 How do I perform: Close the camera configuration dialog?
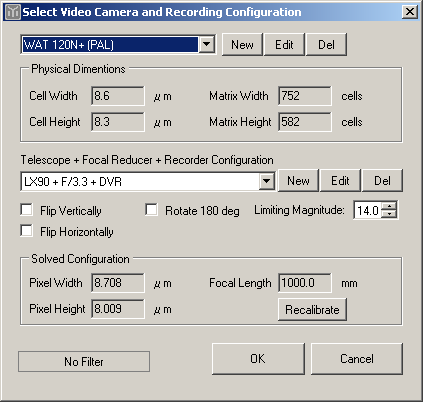[410, 12]
